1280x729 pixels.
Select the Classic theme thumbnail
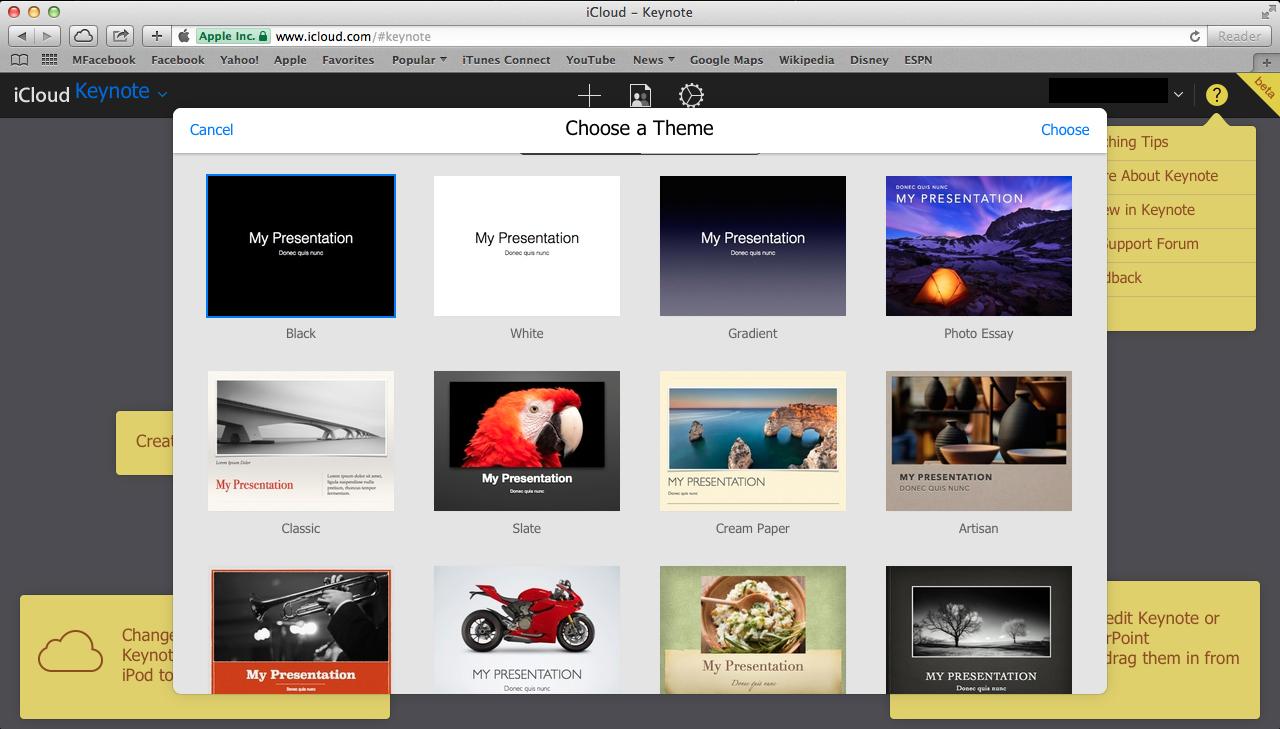(301, 441)
